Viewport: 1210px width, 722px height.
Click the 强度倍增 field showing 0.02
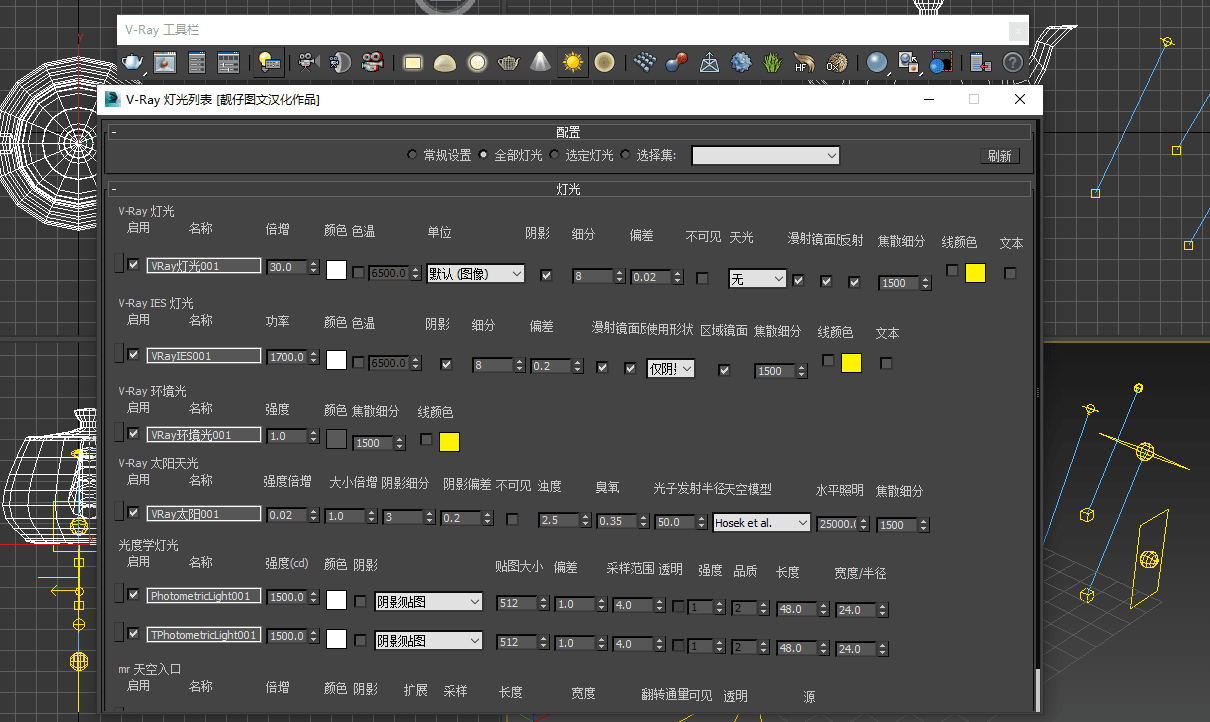pos(287,514)
